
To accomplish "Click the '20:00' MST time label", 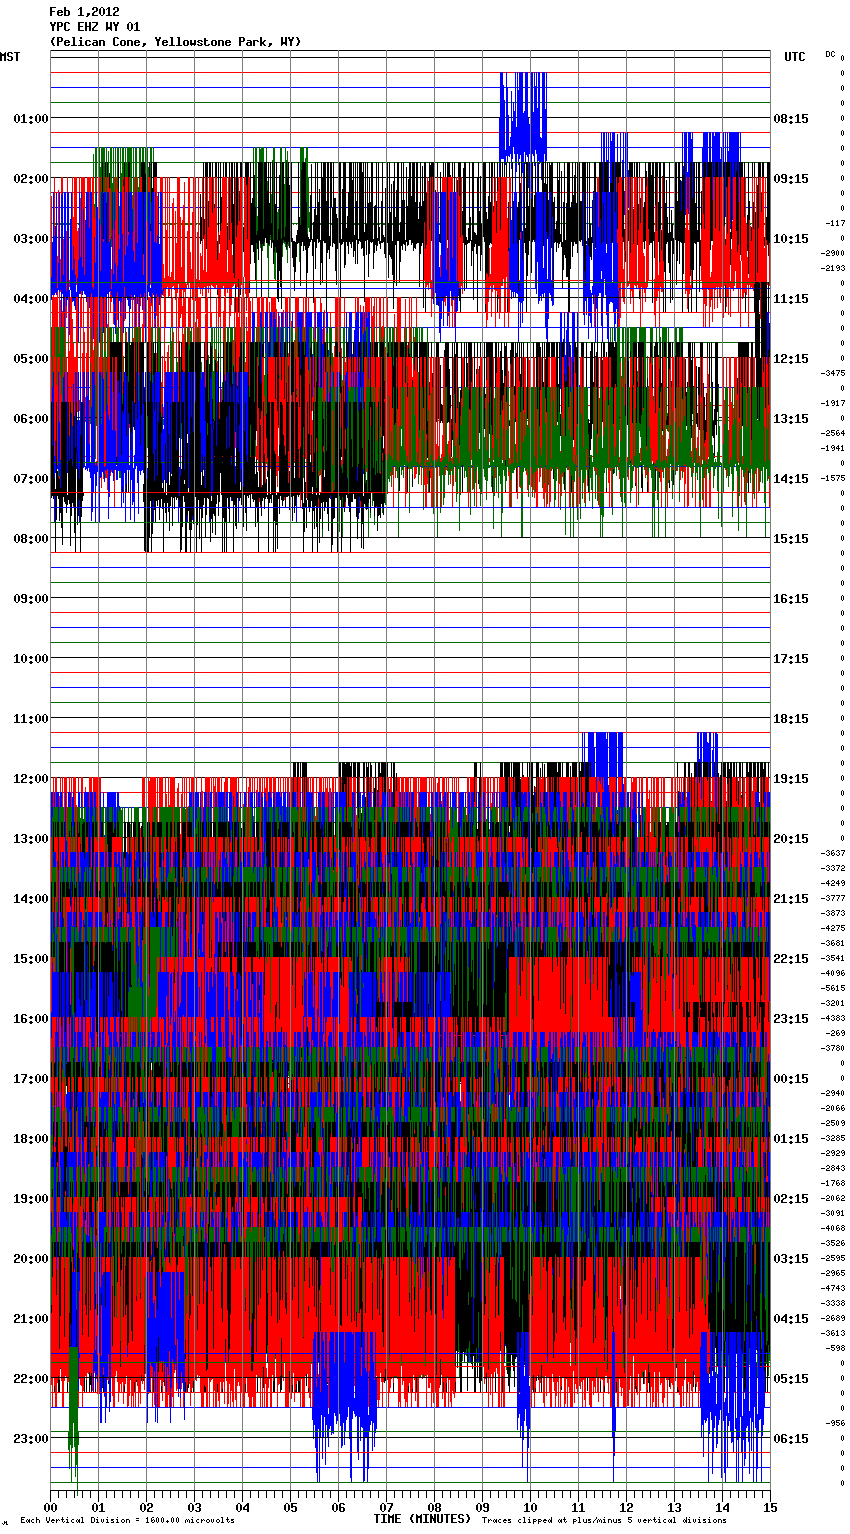I will 31,1258.
